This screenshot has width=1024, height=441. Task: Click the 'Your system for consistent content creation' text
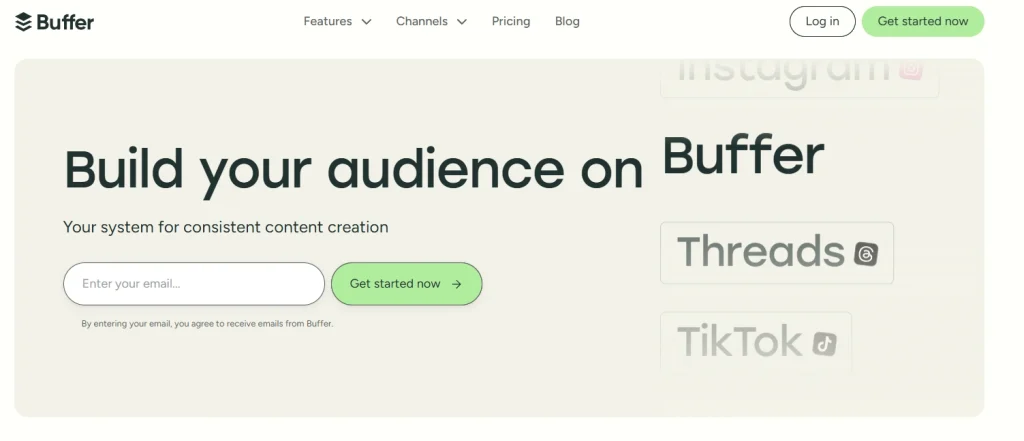(x=225, y=227)
